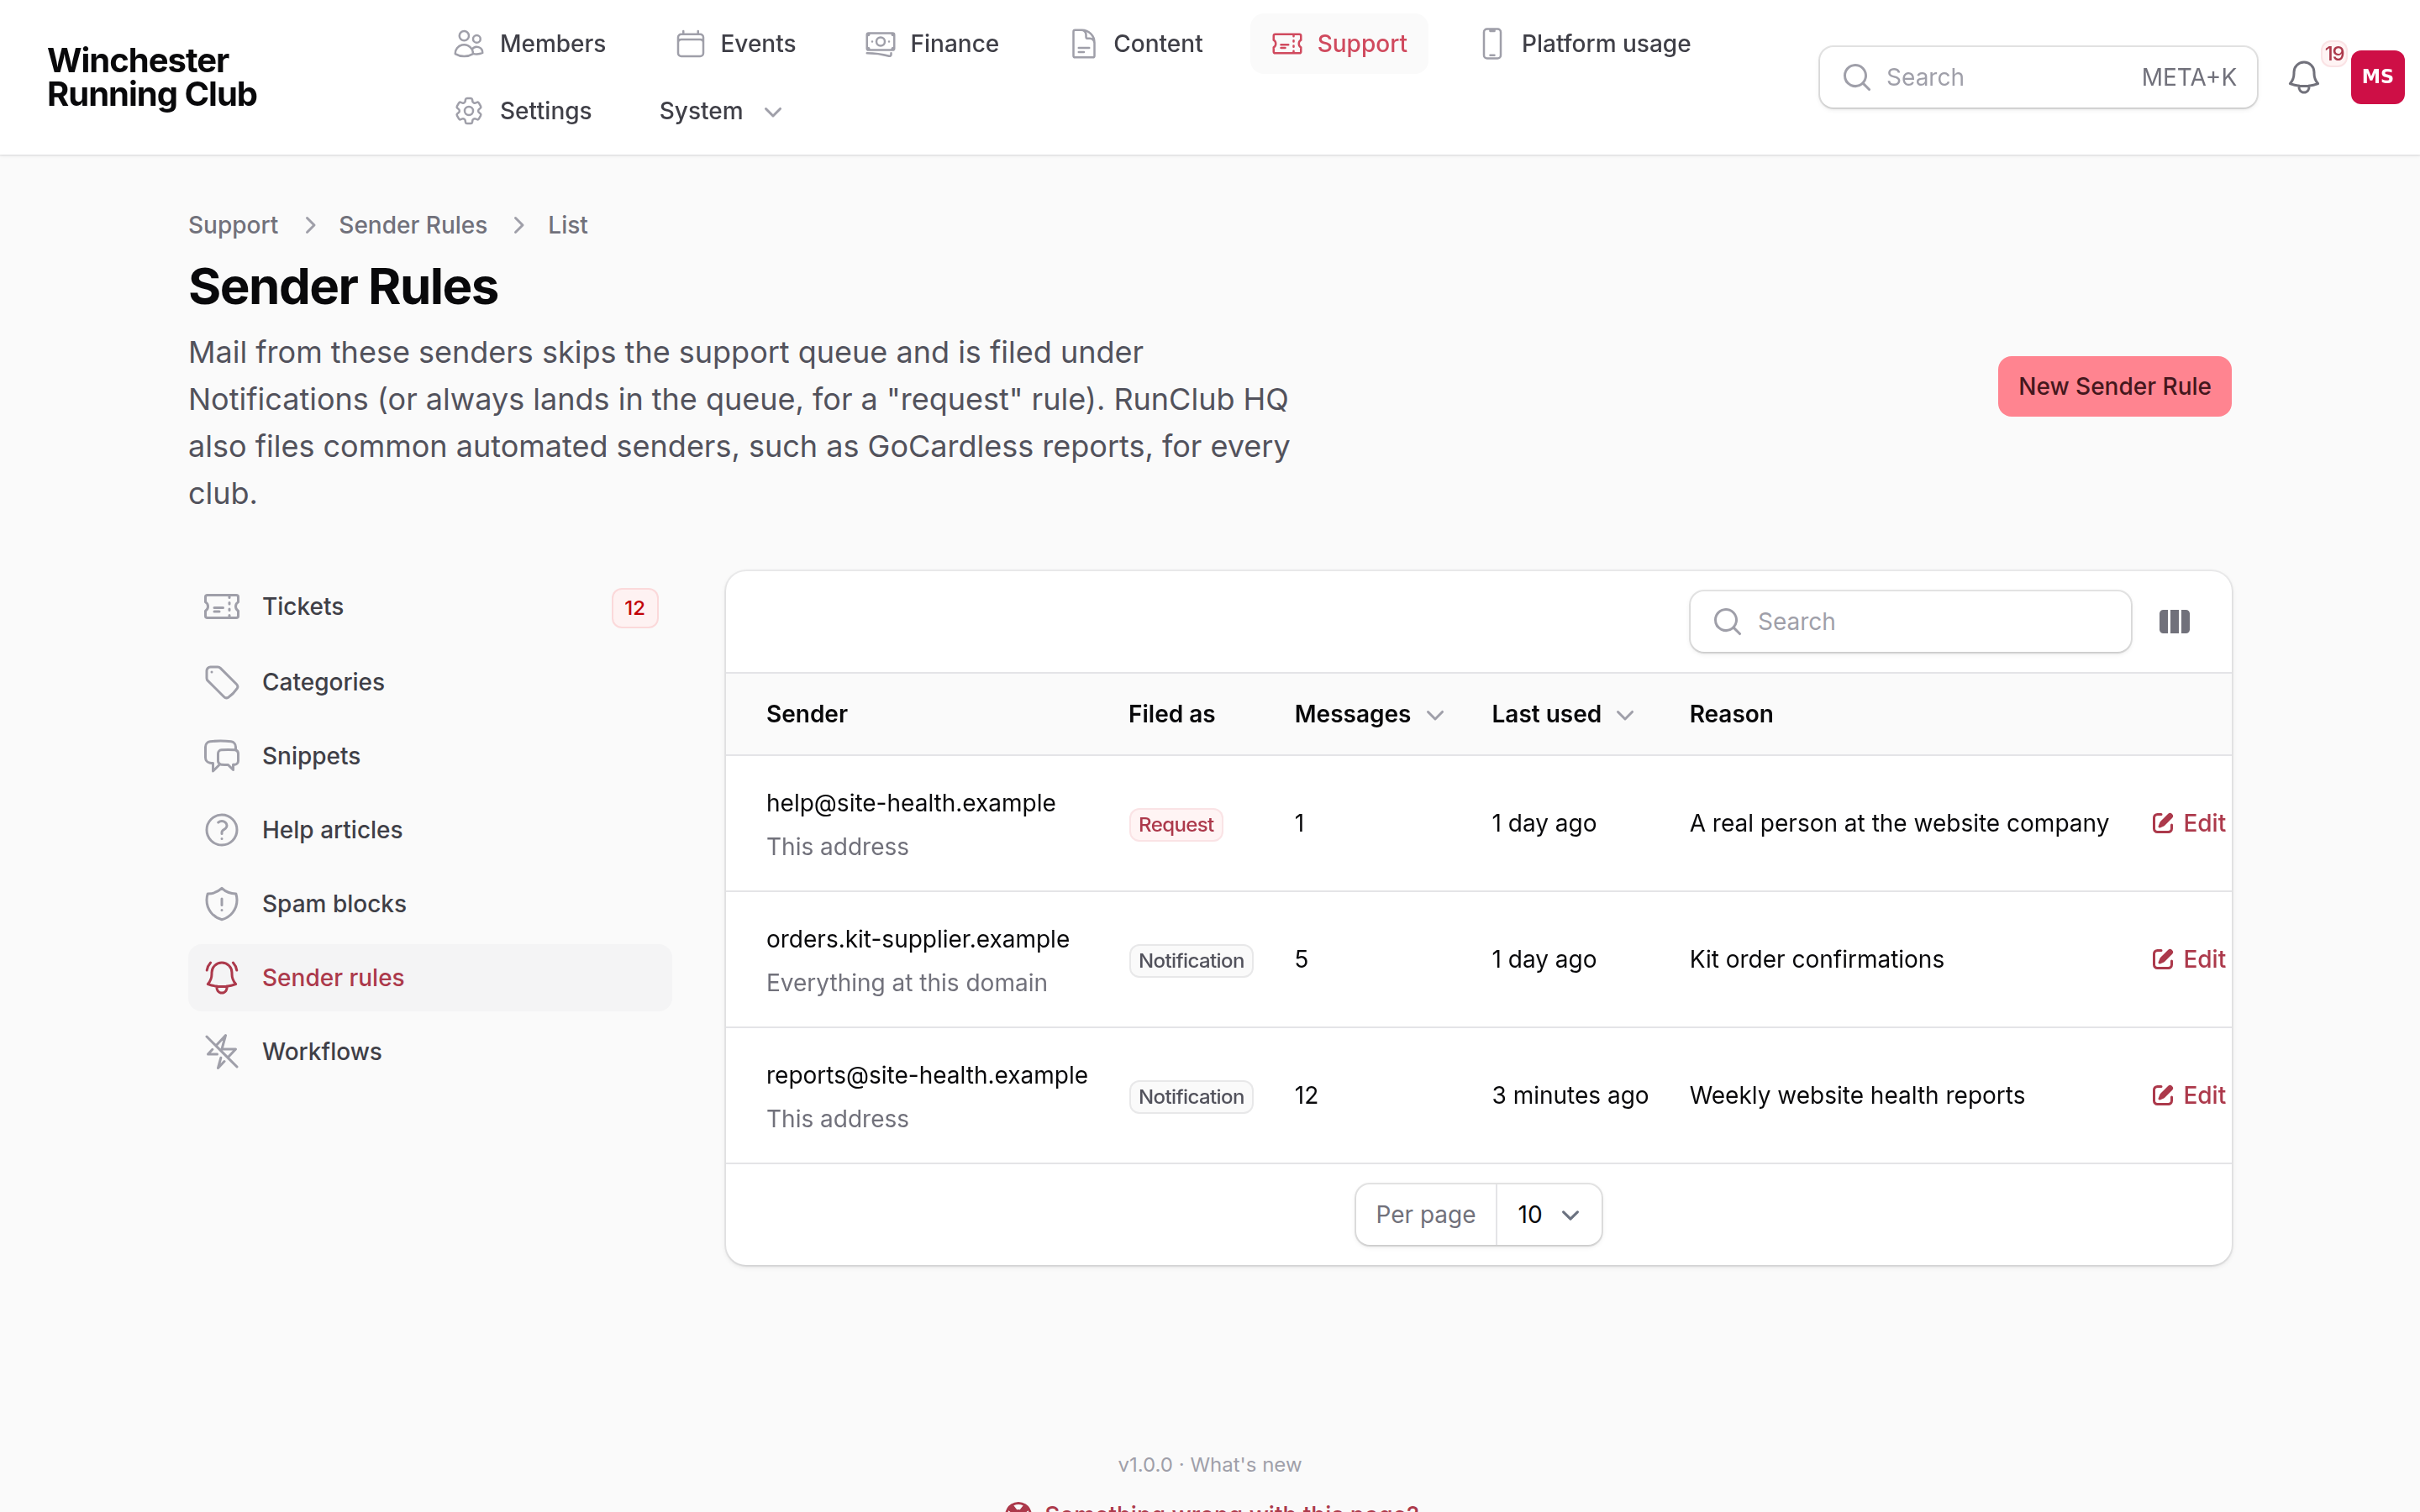Open the Platform usage nav label
Image resolution: width=2420 pixels, height=1512 pixels.
coord(1605,44)
